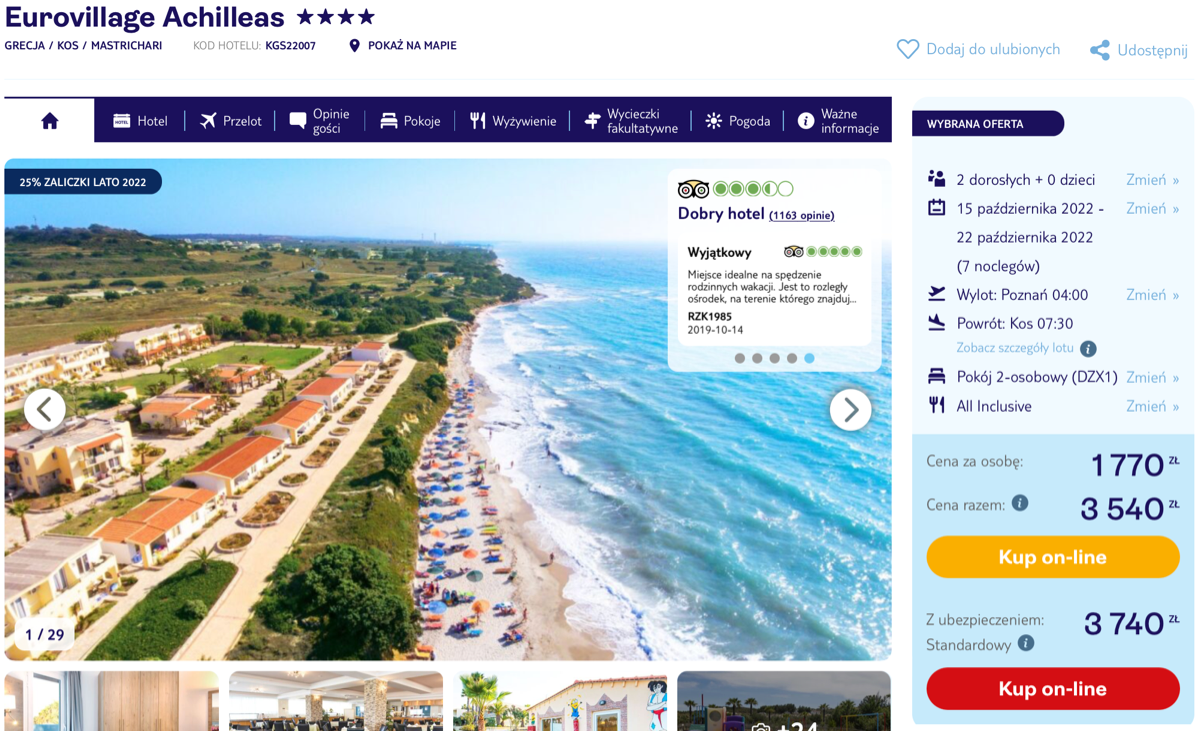Open Ważne informacje tab

pos(838,121)
